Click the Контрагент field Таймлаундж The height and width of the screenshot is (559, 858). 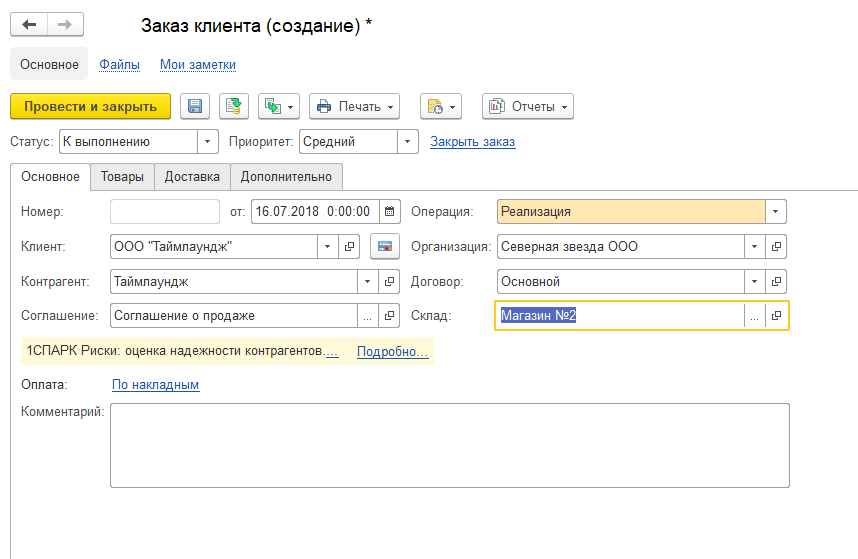(x=234, y=282)
